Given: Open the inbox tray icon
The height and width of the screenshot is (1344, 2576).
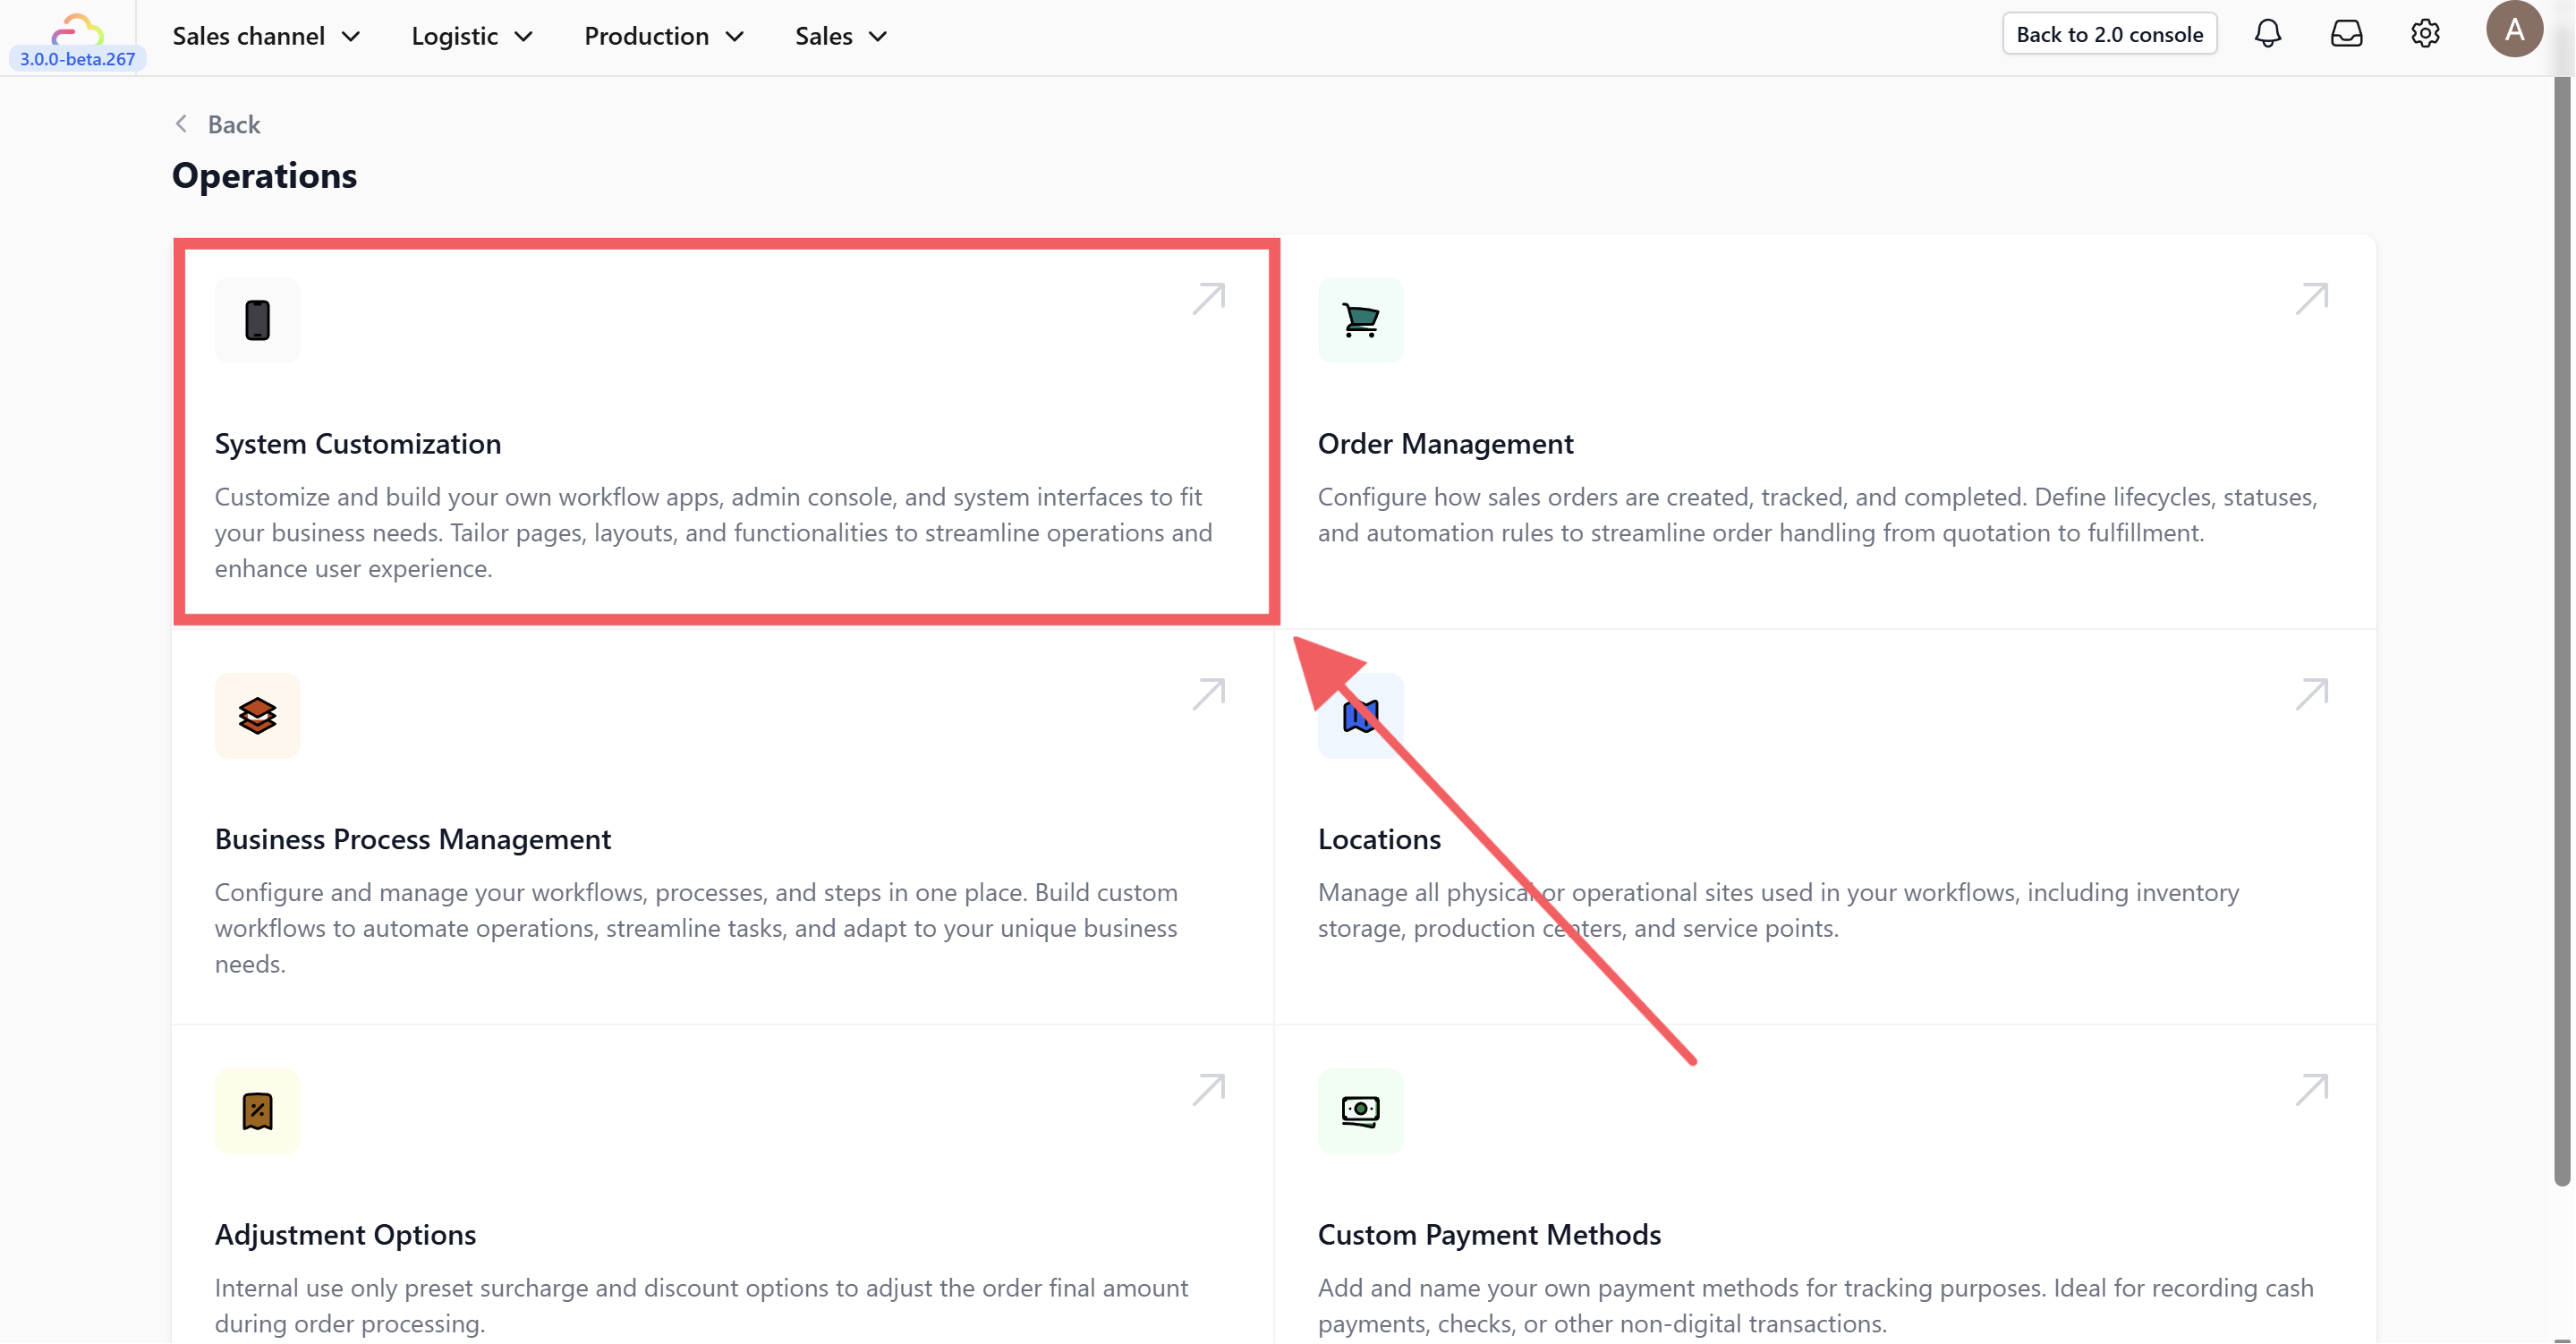Looking at the screenshot, I should click(x=2346, y=34).
